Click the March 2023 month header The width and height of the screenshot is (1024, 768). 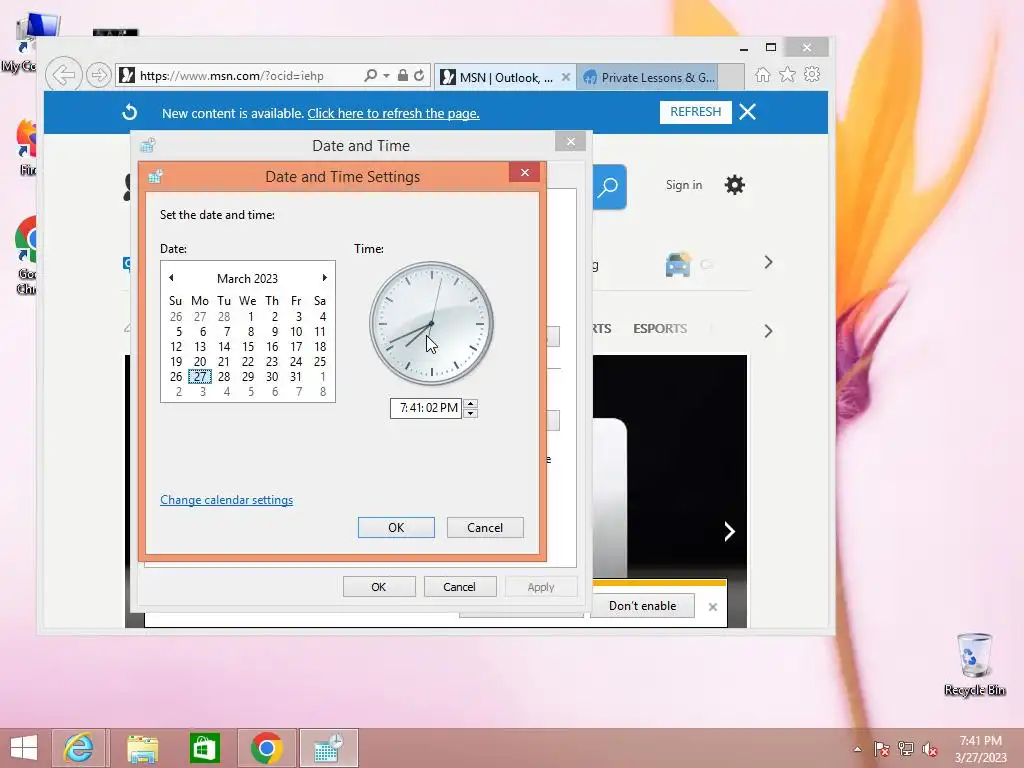point(248,279)
